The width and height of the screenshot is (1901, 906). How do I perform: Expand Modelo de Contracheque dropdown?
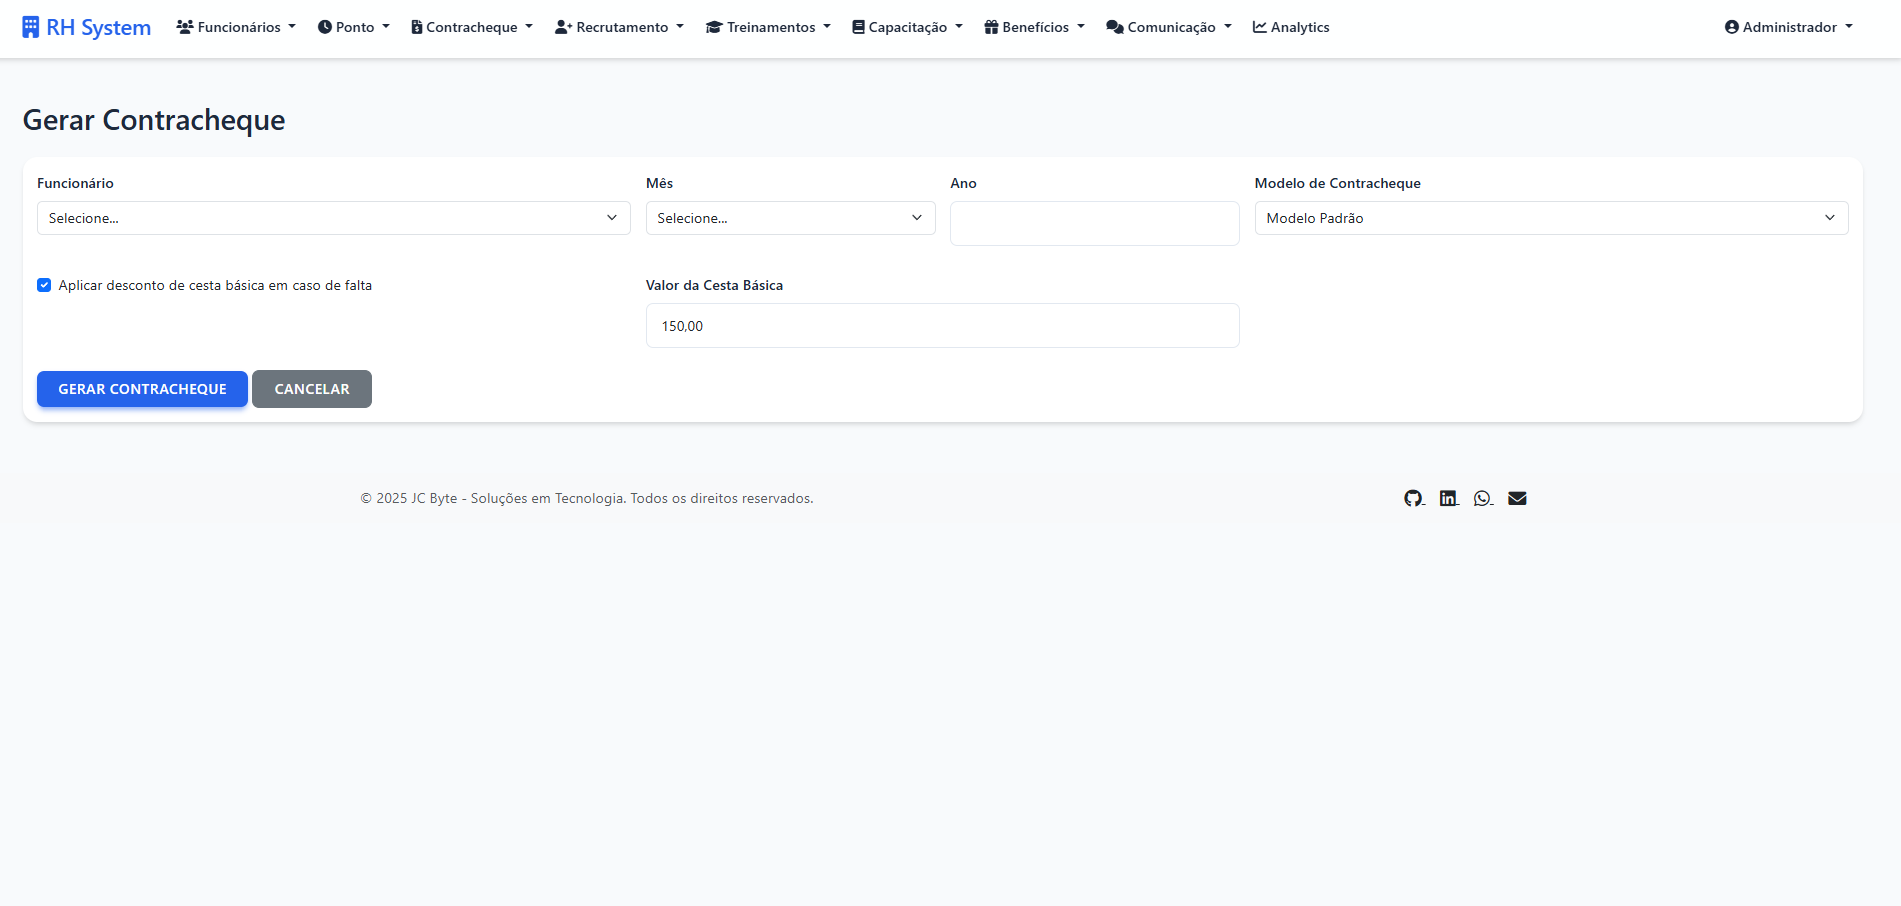click(x=1550, y=218)
